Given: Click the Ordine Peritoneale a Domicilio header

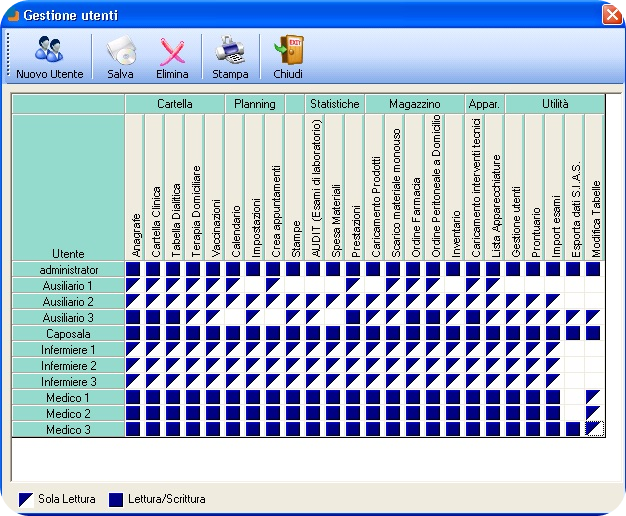Looking at the screenshot, I should coord(434,187).
